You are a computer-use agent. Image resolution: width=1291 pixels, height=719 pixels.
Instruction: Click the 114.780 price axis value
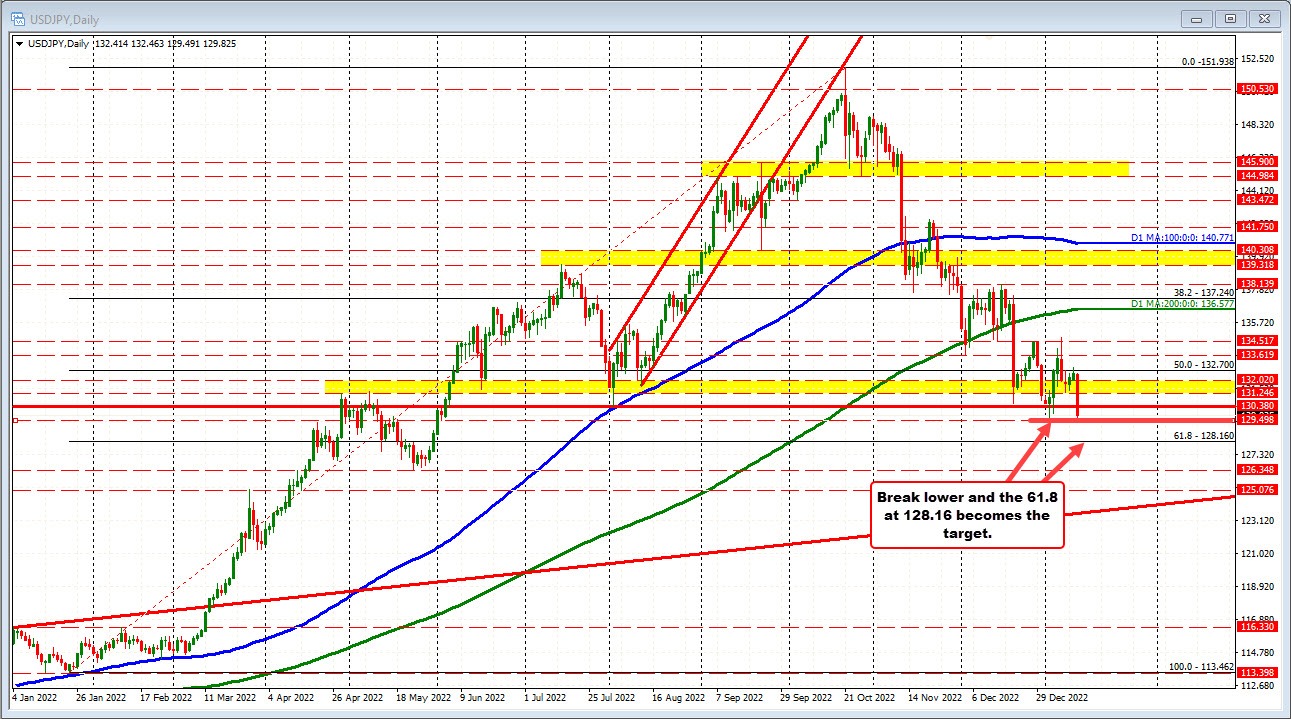coord(1258,652)
